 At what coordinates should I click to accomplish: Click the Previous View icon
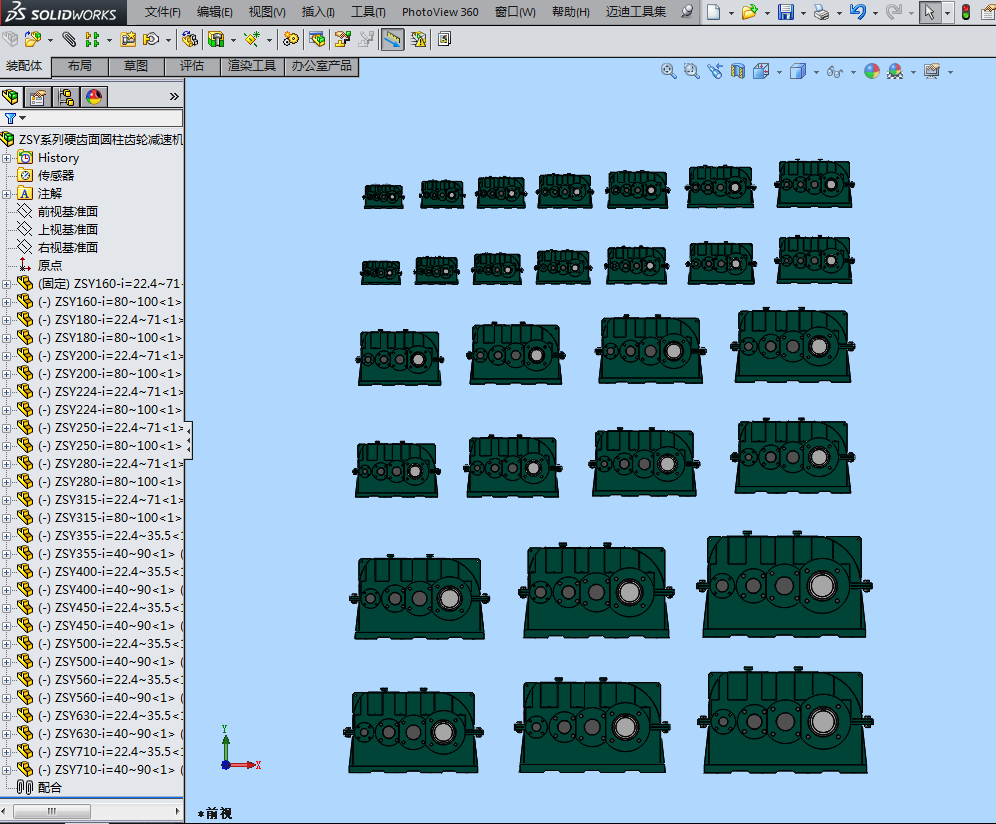[715, 71]
